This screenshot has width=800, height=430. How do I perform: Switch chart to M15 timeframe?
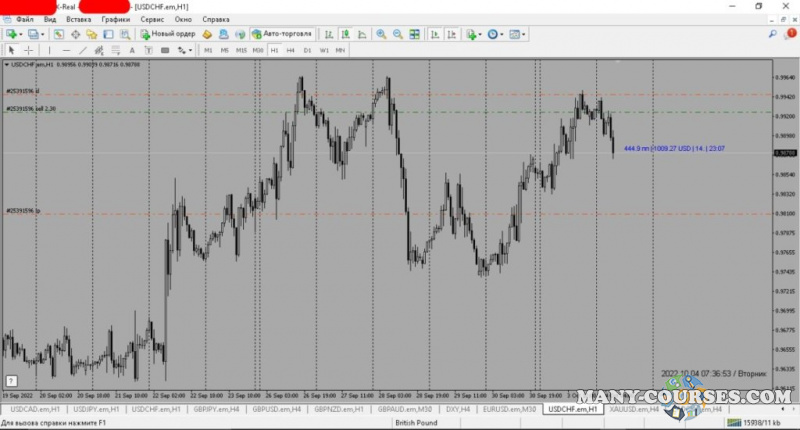tap(241, 50)
